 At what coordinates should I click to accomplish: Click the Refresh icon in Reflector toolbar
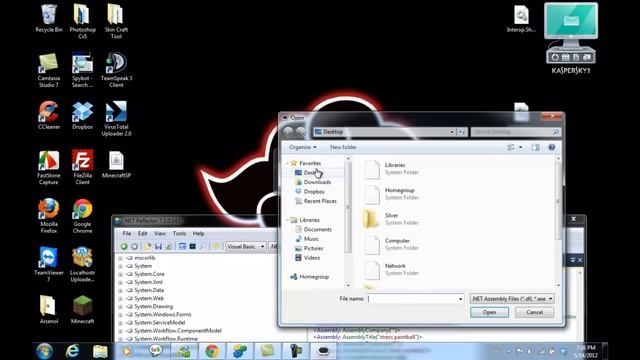(x=169, y=247)
